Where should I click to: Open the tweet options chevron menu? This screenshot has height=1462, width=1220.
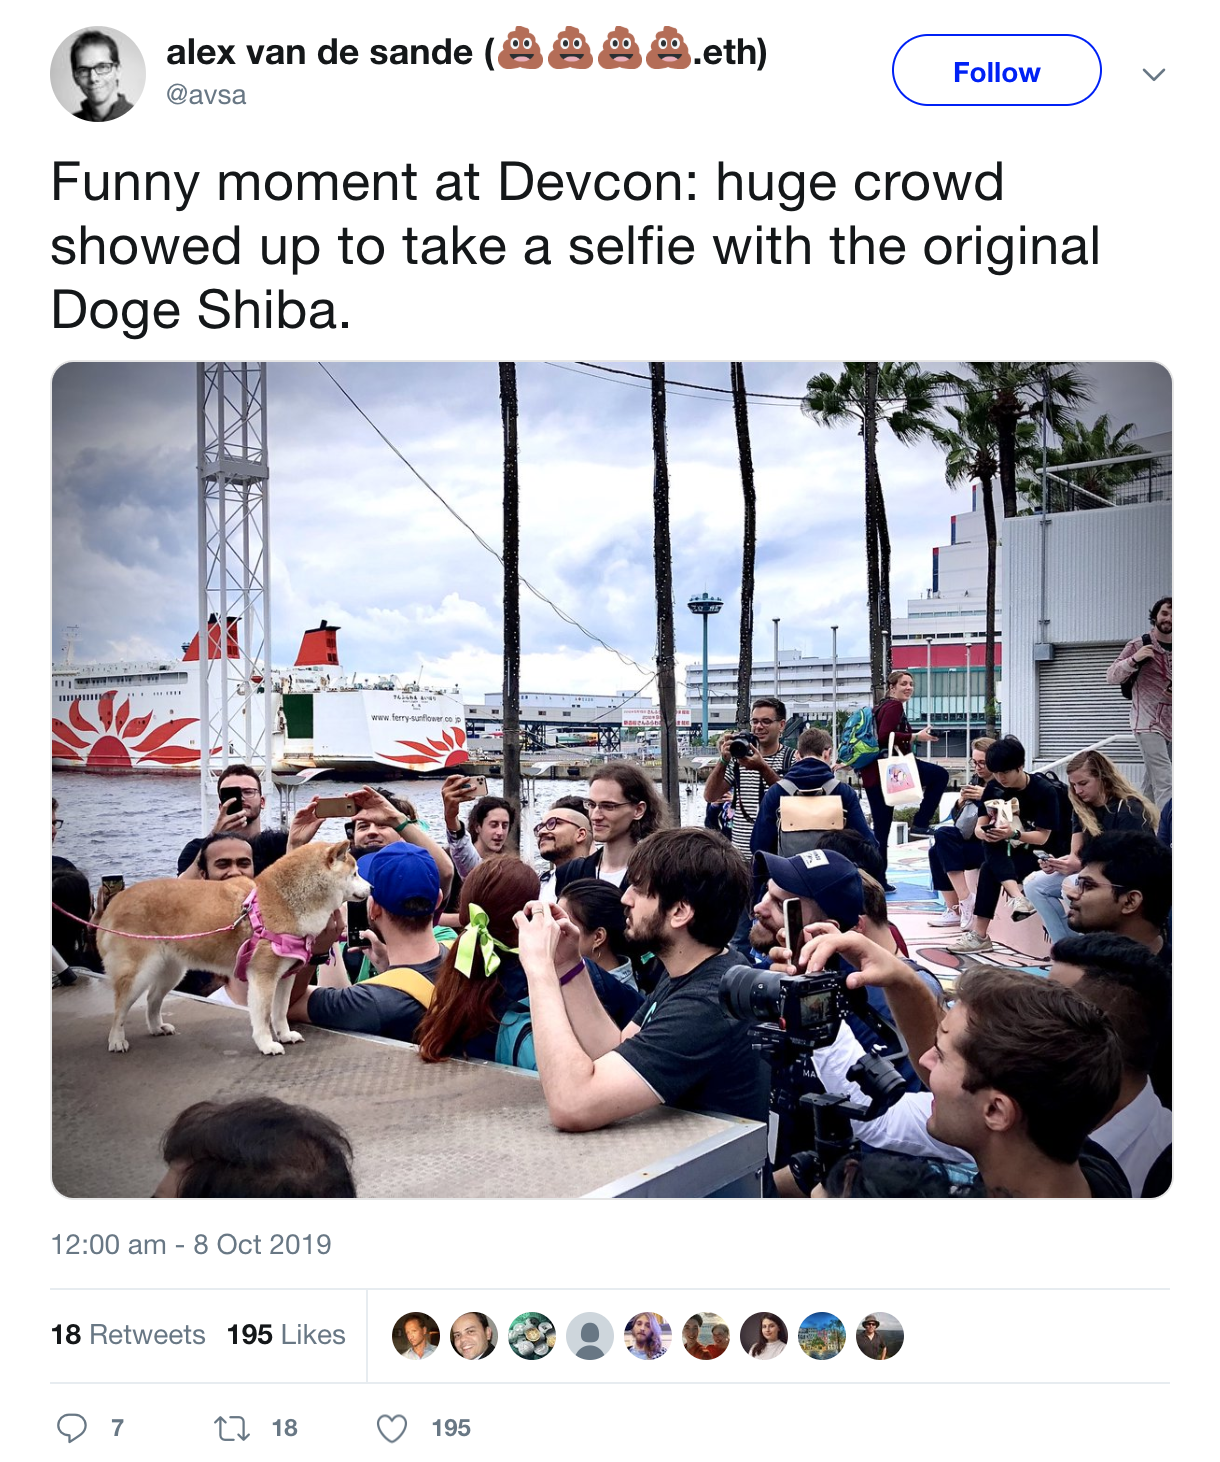(x=1154, y=74)
